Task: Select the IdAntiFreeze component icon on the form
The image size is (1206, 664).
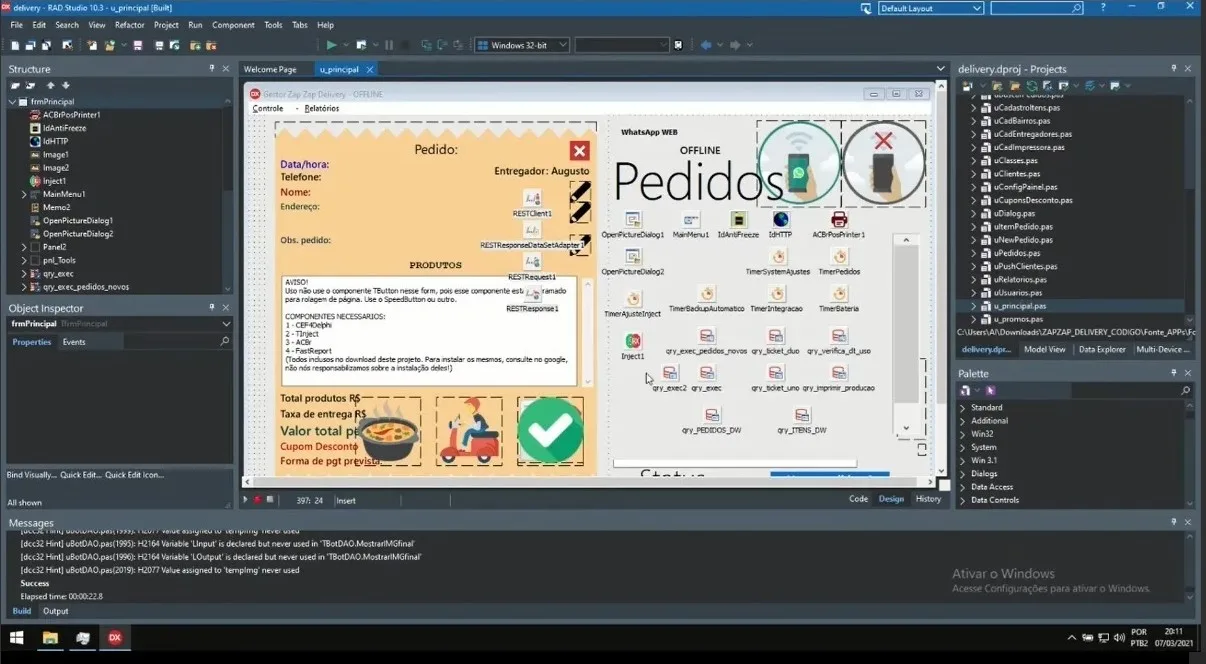Action: click(x=738, y=219)
